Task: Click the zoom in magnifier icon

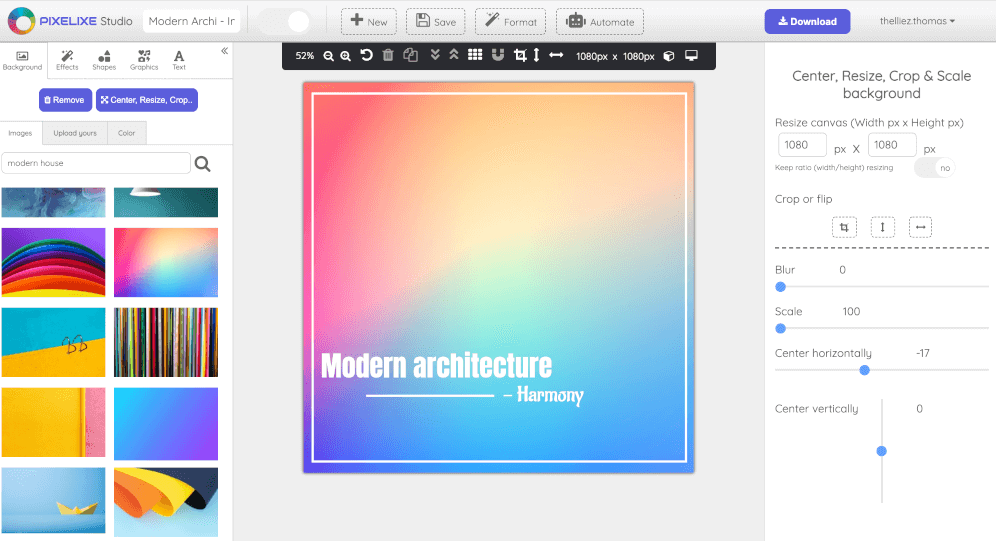Action: point(346,56)
